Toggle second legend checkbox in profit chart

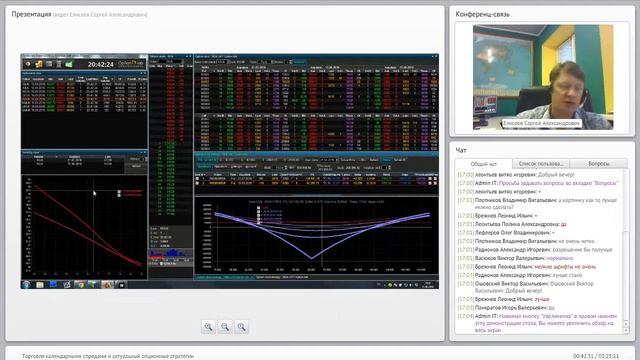(x=258, y=211)
